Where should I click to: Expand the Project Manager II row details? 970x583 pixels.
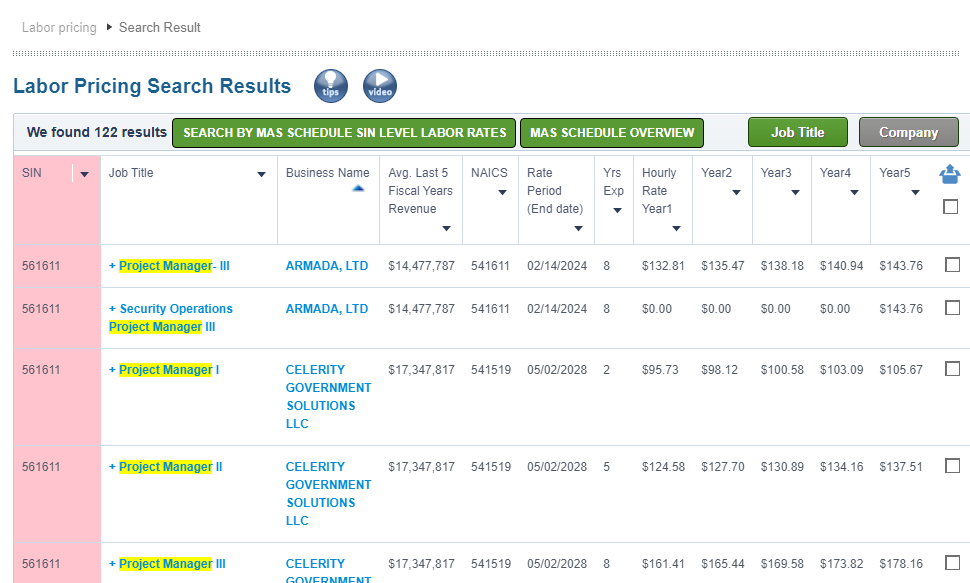point(113,467)
